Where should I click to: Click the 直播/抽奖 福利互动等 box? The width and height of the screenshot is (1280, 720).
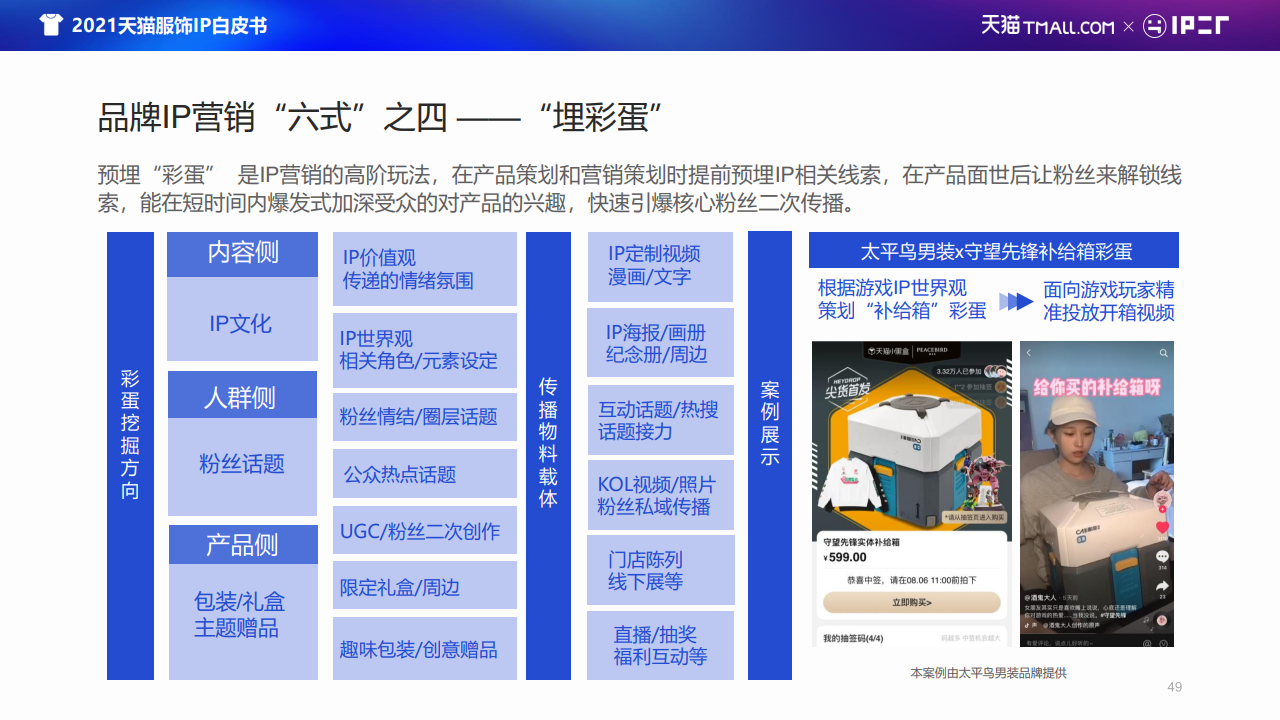(660, 646)
